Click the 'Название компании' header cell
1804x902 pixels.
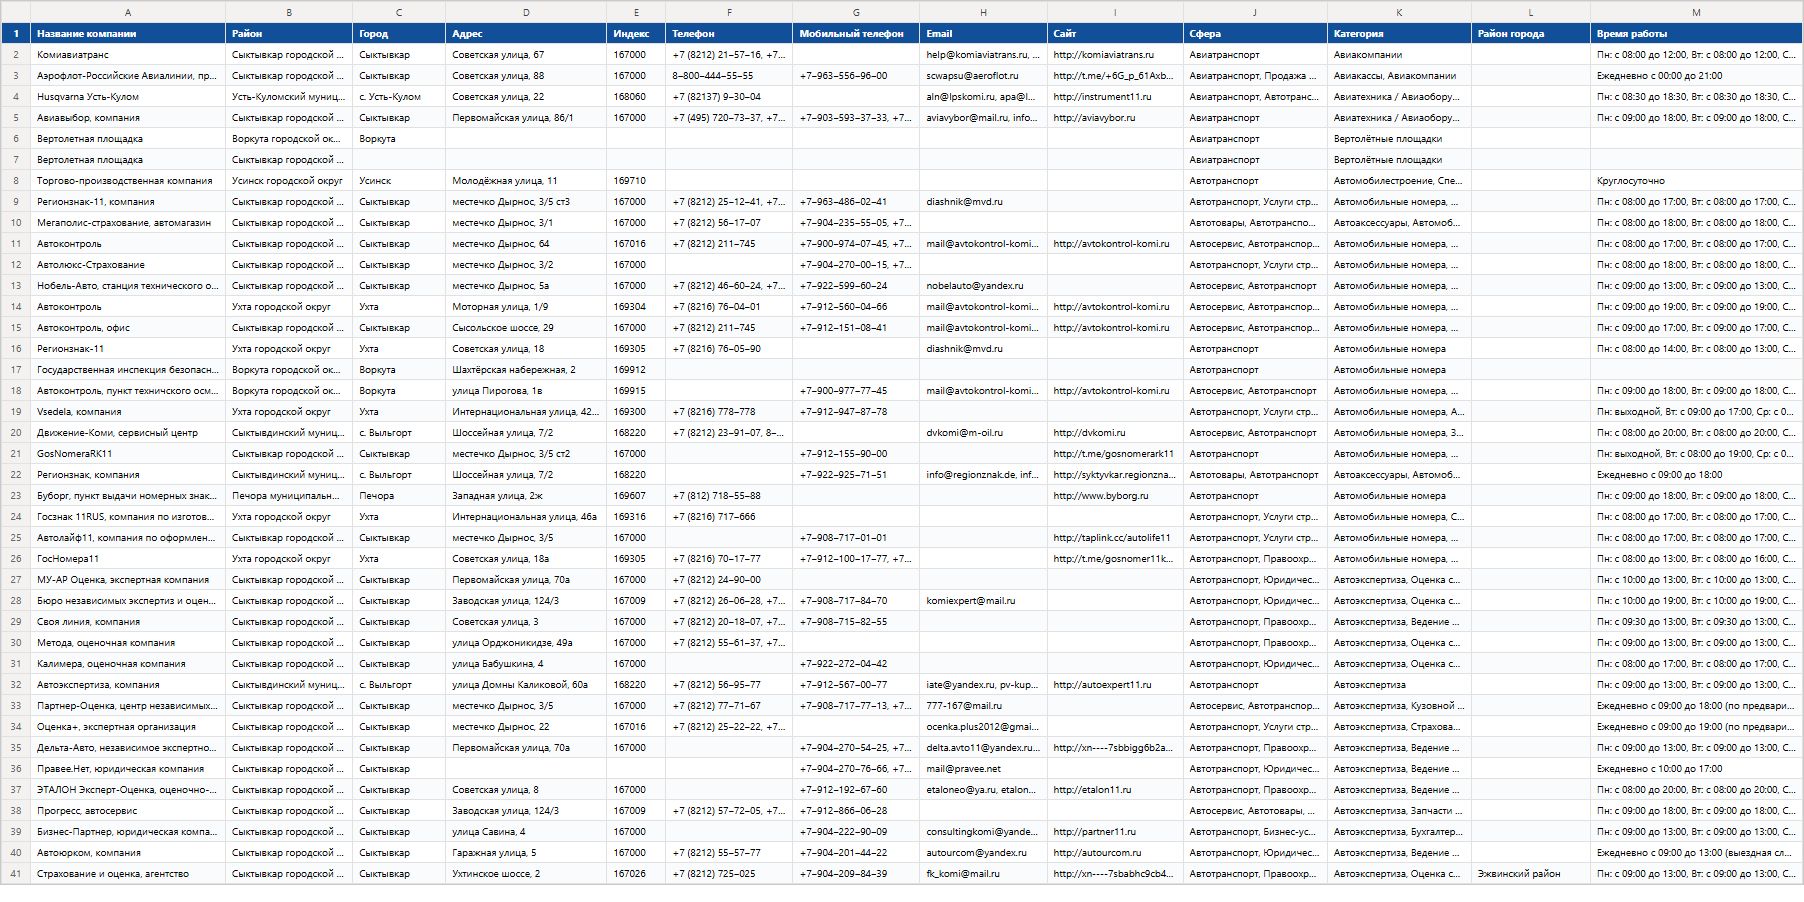point(128,34)
